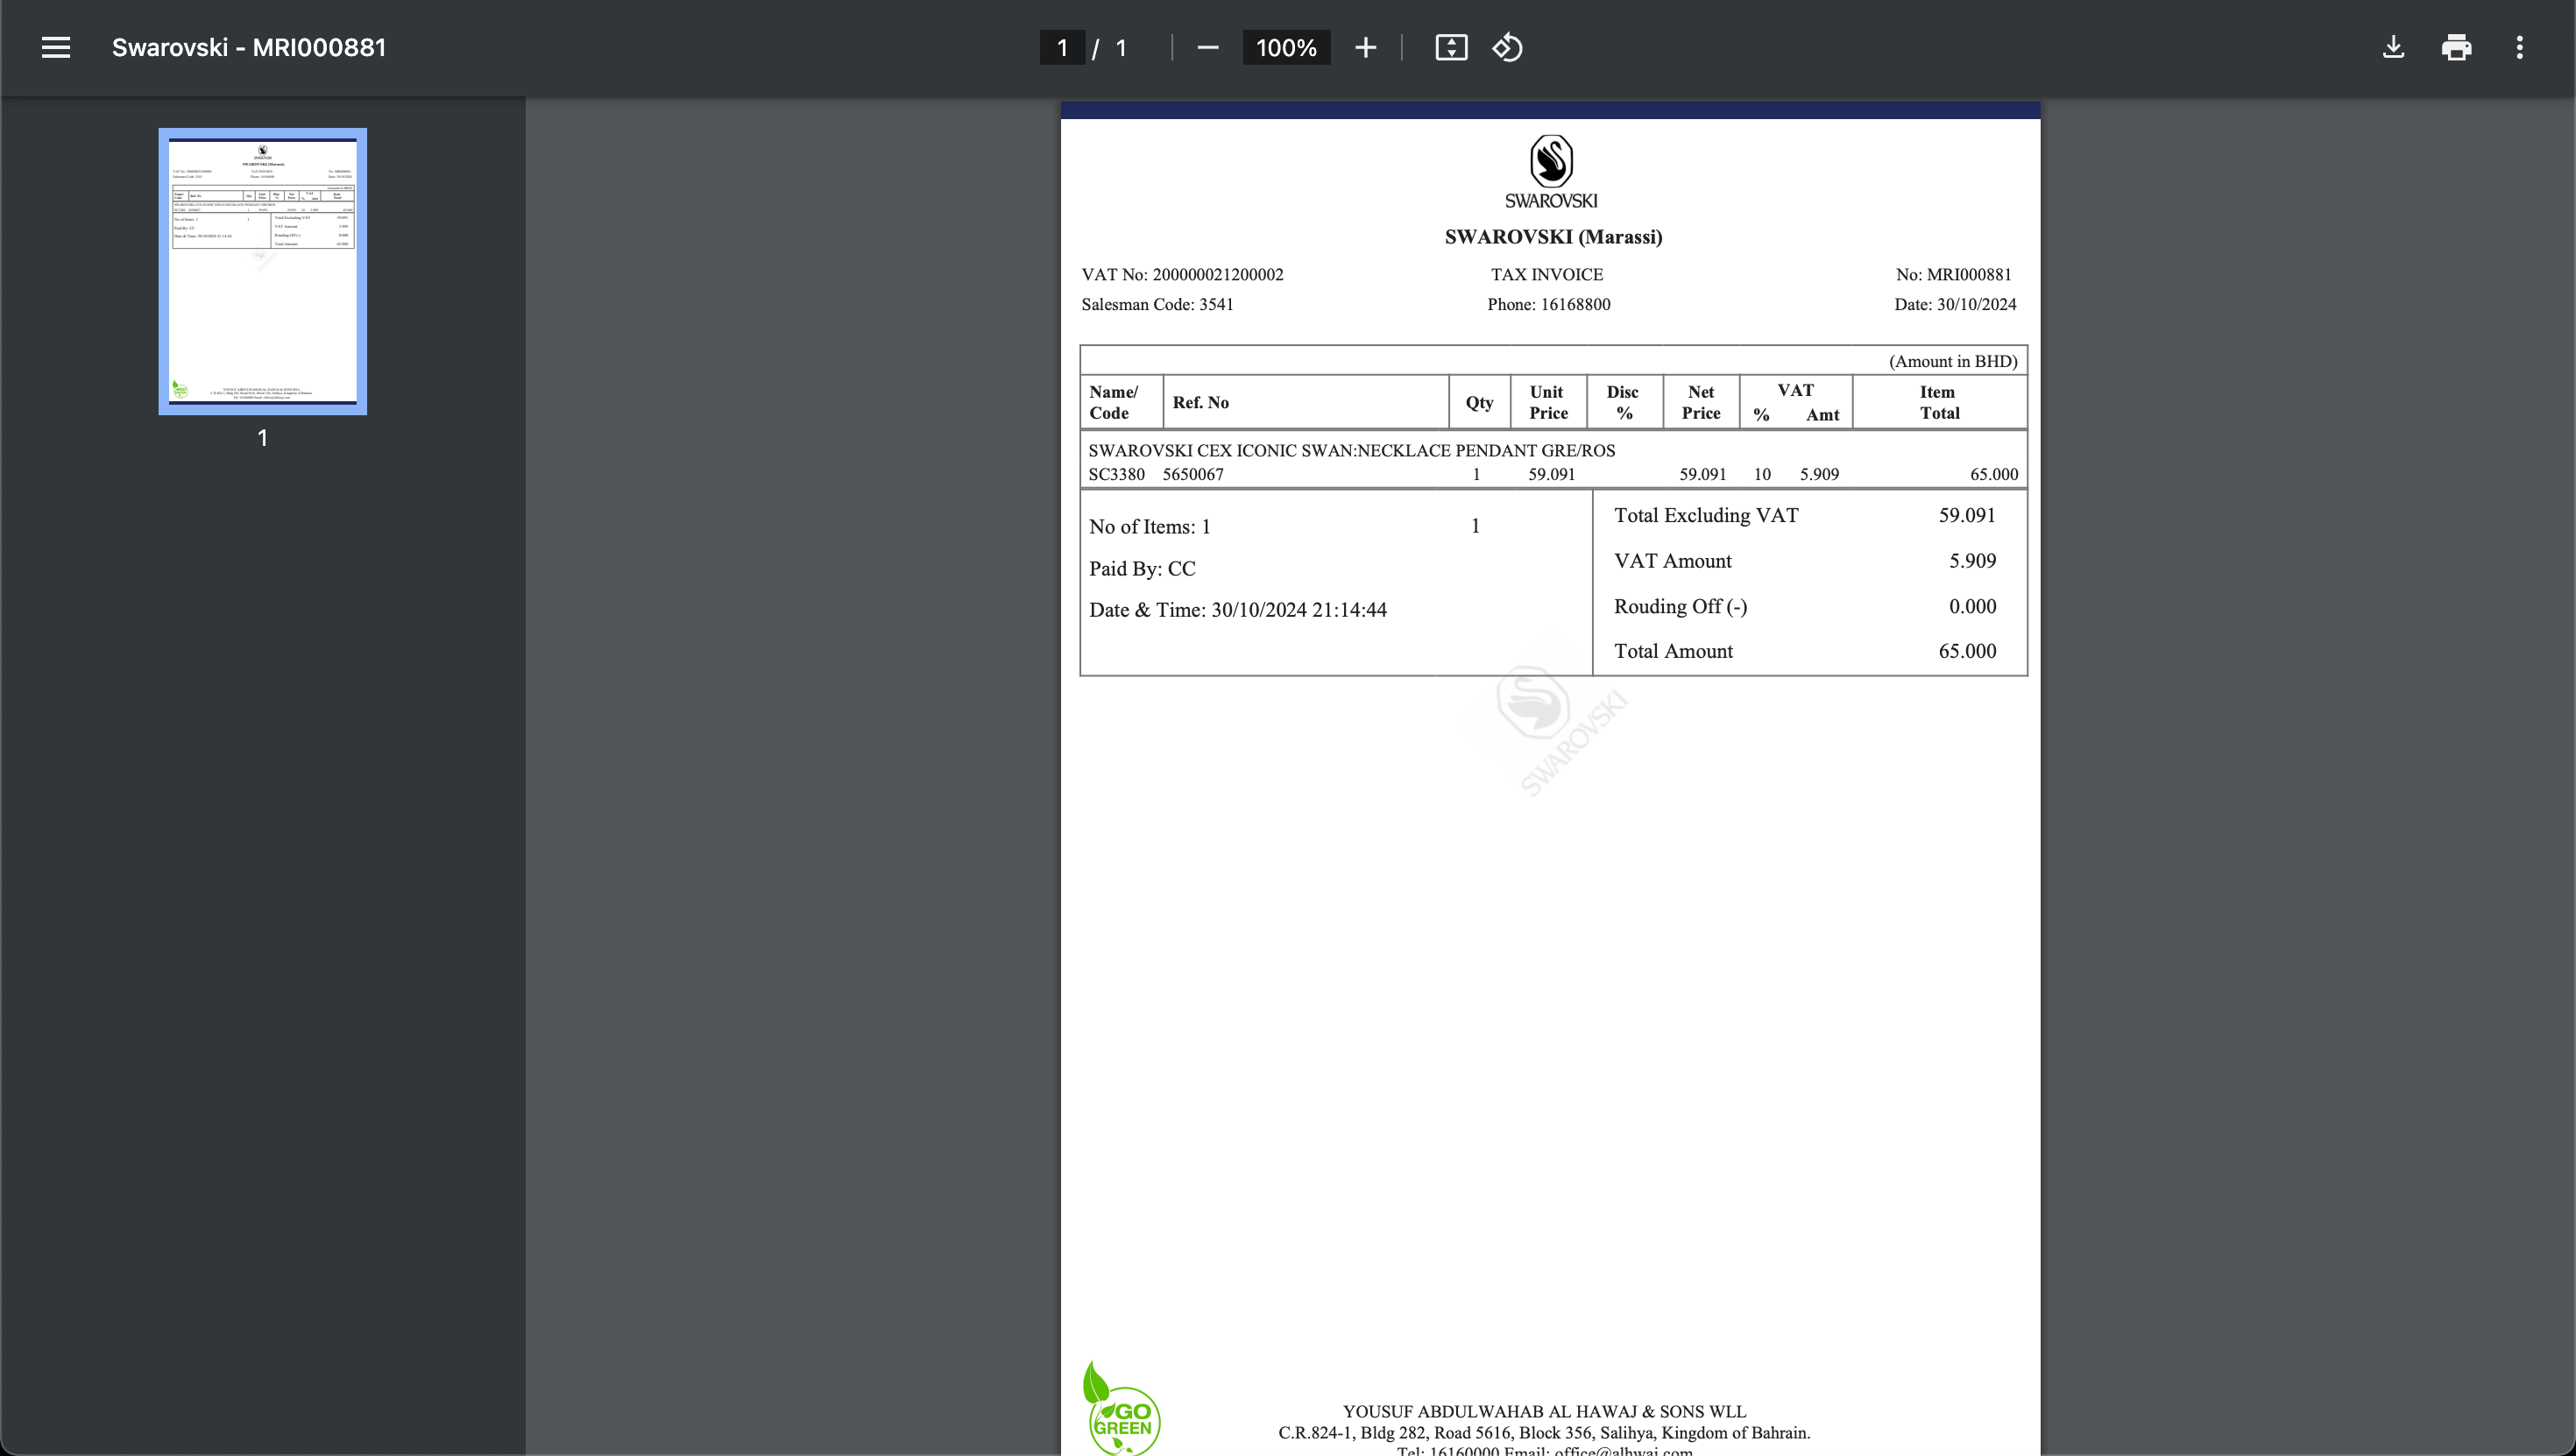Click 'Rouding Off (-)' label
Screen dimensions: 2576x1456
pyautogui.click(x=1680, y=606)
